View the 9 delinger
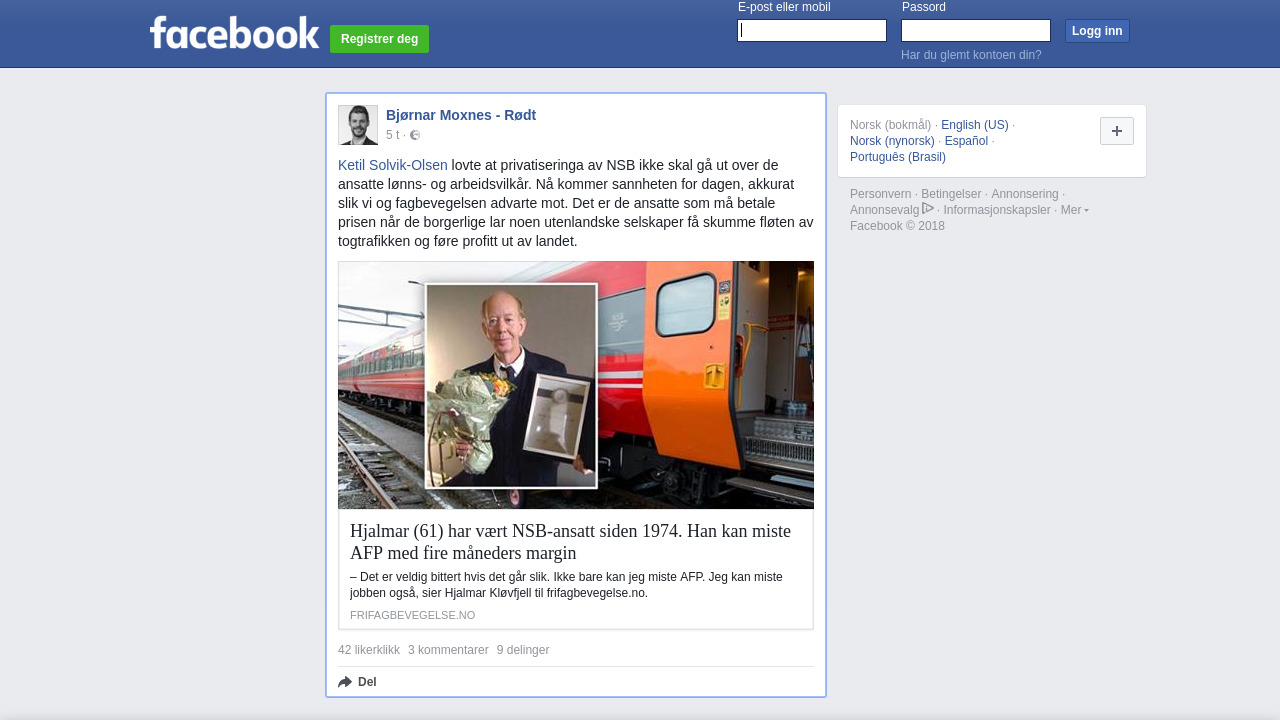This screenshot has height=720, width=1280. (x=523, y=650)
